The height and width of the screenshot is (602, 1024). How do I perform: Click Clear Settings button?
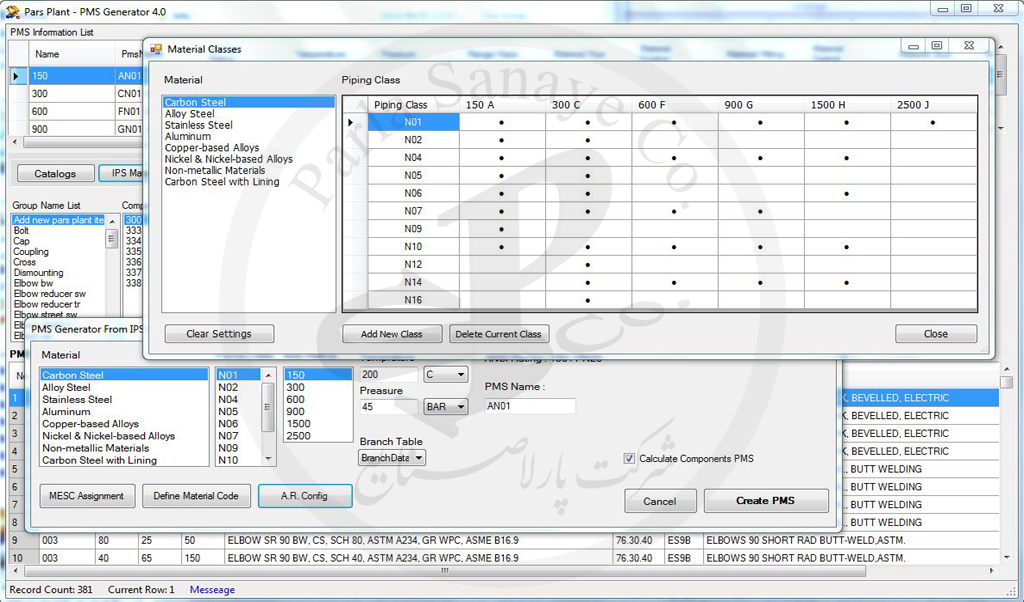[219, 334]
